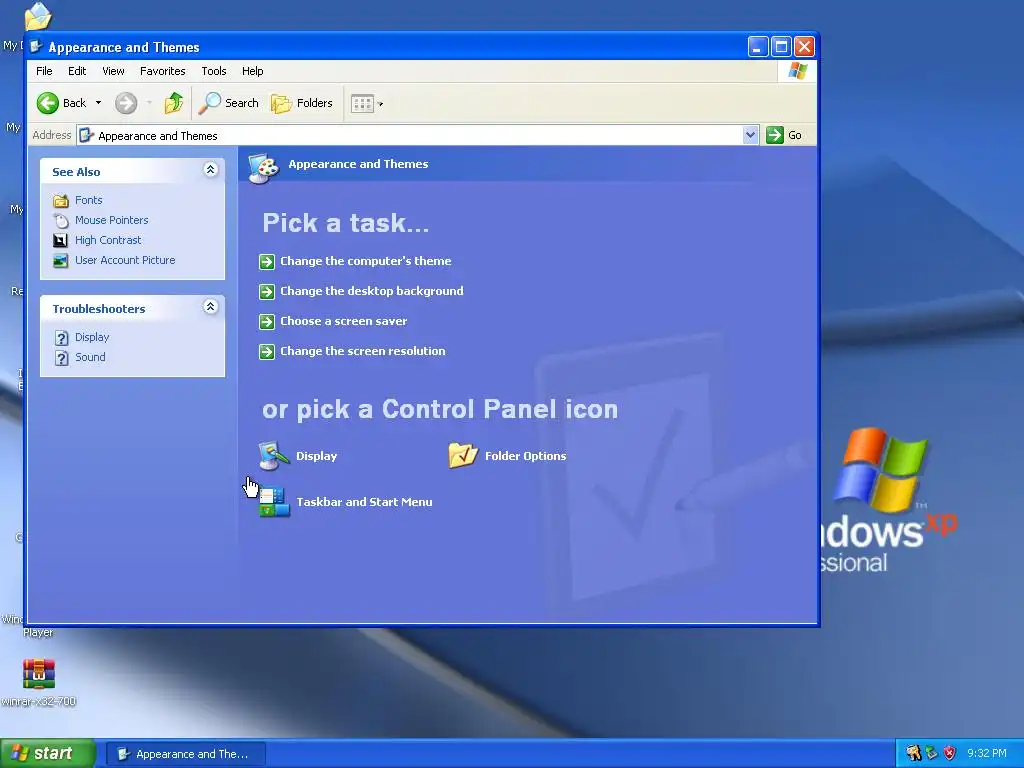
Task: Open the Display troubleshooter link
Action: (92, 337)
